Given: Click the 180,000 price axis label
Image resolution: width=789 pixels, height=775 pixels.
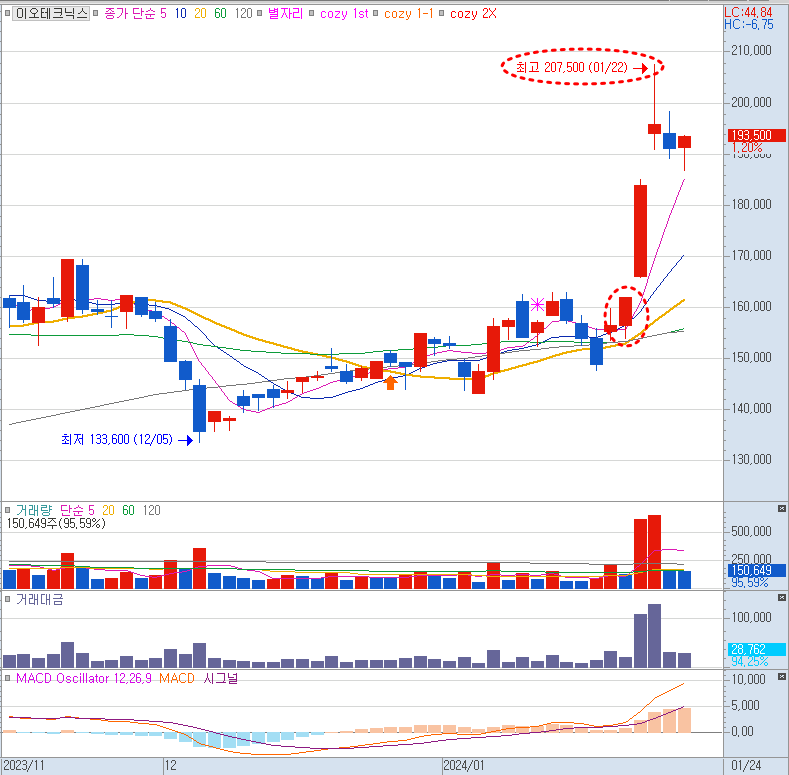Looking at the screenshot, I should pos(751,204).
